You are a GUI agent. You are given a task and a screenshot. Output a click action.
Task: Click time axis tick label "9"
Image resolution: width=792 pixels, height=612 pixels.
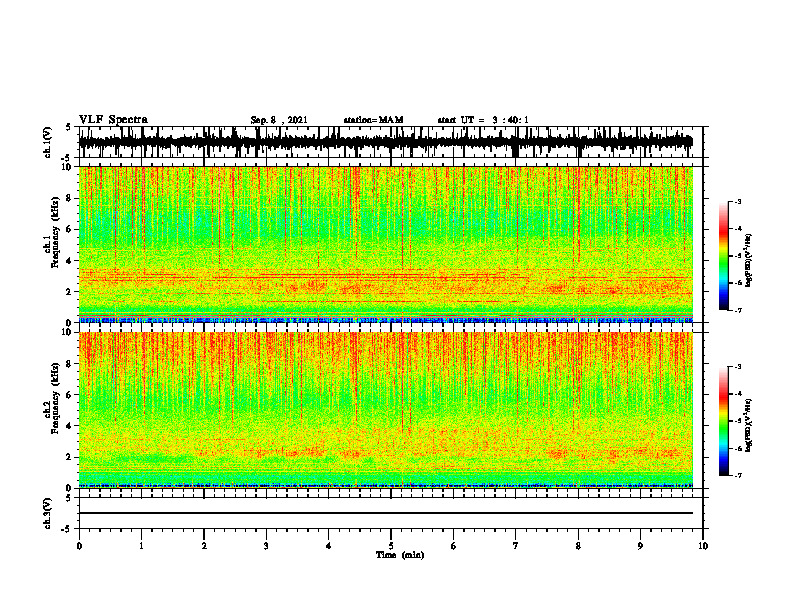click(x=640, y=546)
